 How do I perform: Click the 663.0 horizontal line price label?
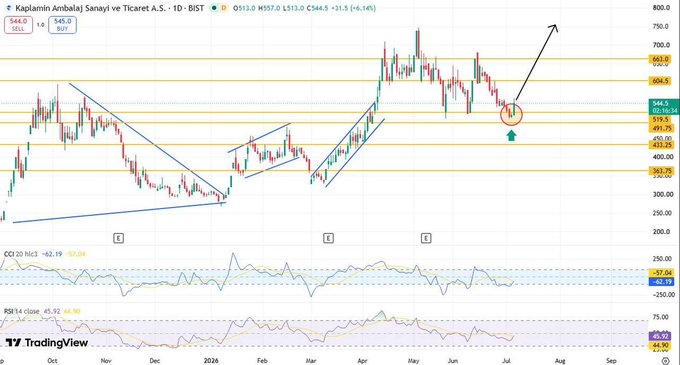[x=660, y=59]
